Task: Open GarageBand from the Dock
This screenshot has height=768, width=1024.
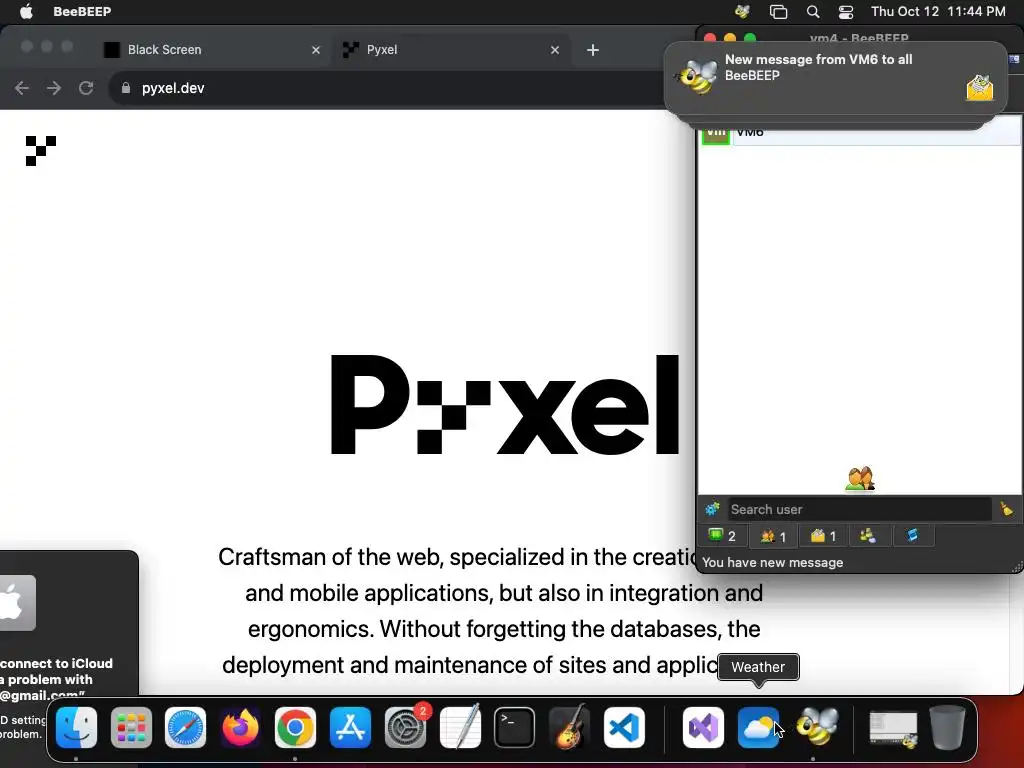Action: pyautogui.click(x=569, y=728)
